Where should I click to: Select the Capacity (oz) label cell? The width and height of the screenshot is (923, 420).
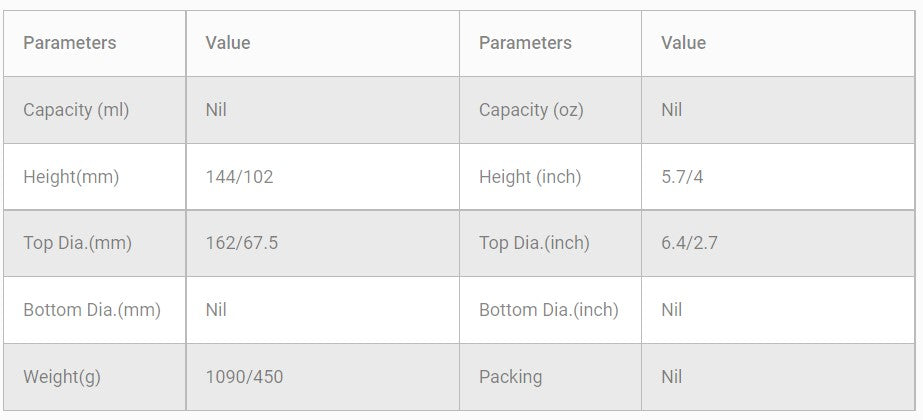[531, 110]
